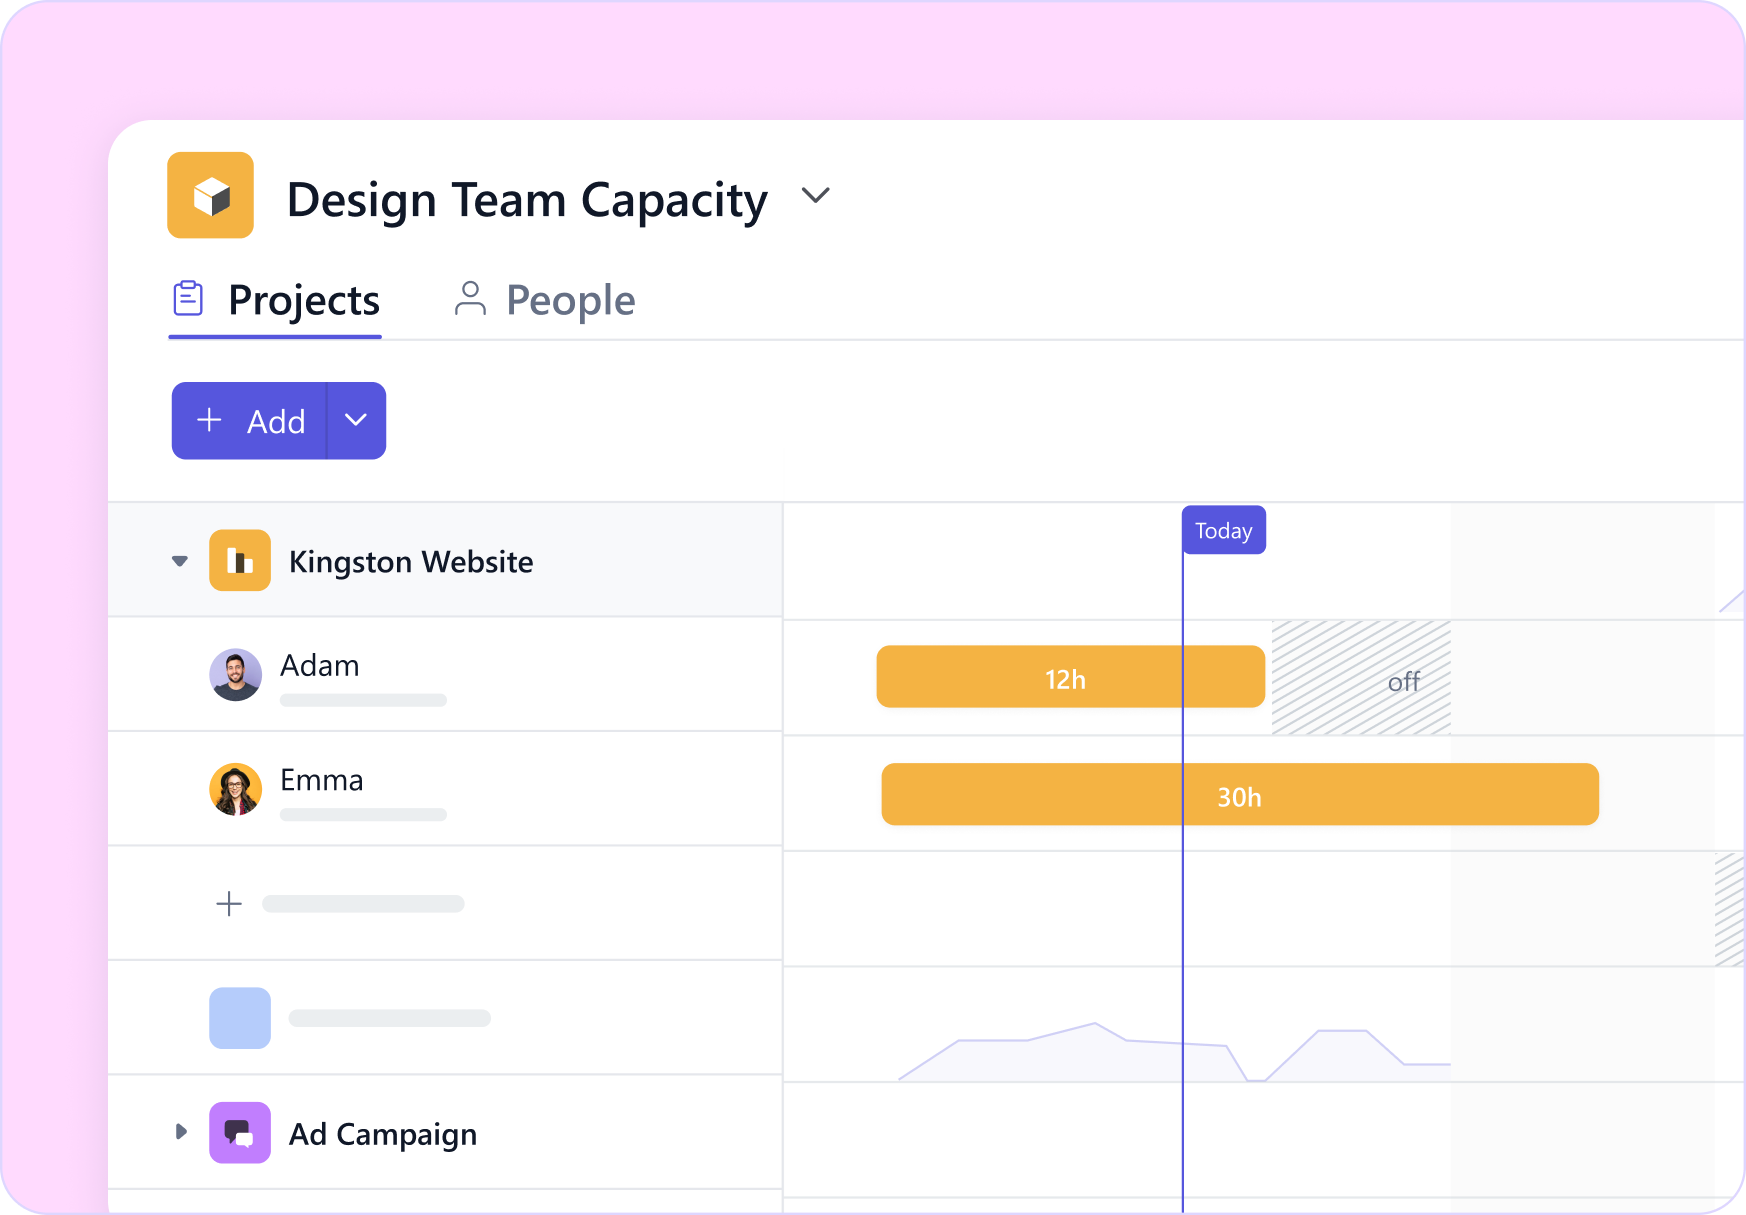
Task: Expand the Ad Campaign project
Action: pyautogui.click(x=181, y=1130)
